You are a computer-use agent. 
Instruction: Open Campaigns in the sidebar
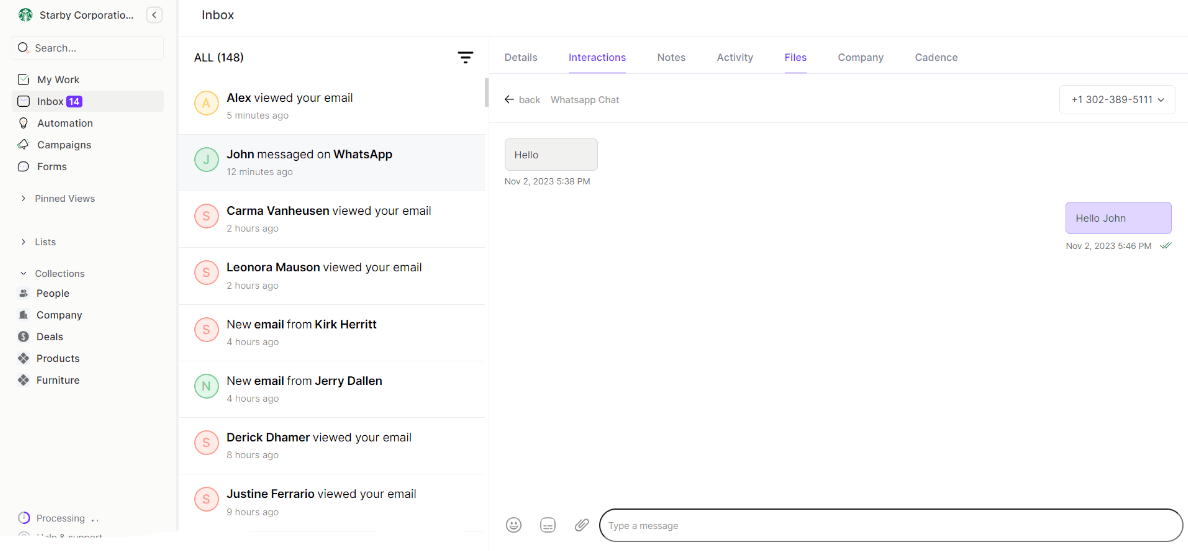point(64,145)
